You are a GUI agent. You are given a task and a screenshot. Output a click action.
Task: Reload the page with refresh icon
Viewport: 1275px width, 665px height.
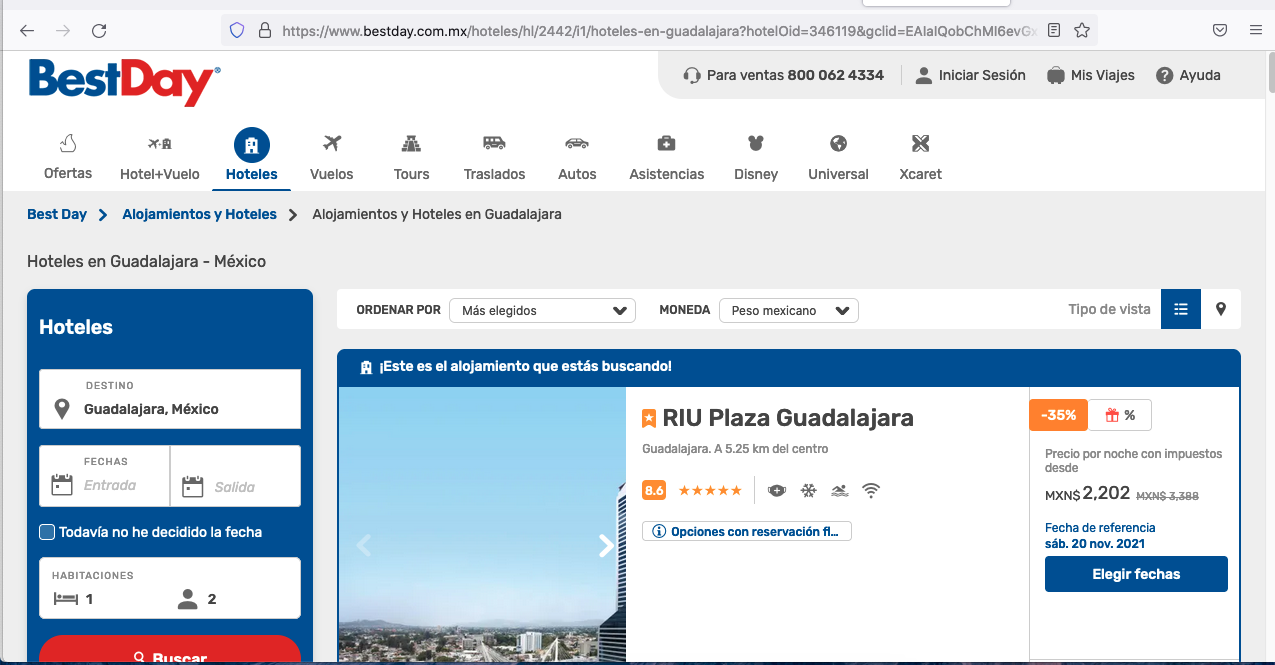point(99,31)
